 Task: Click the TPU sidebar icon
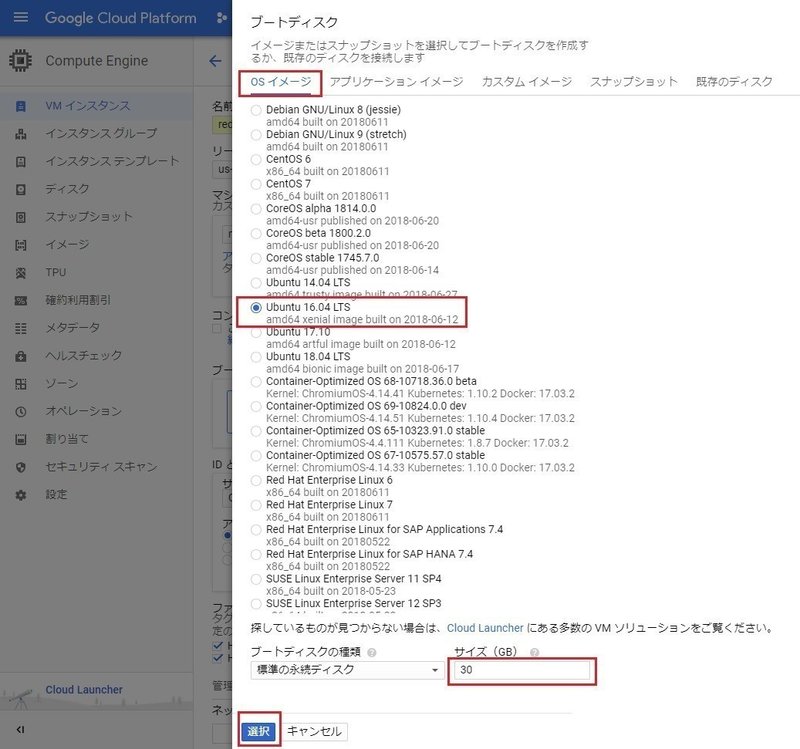(x=21, y=273)
